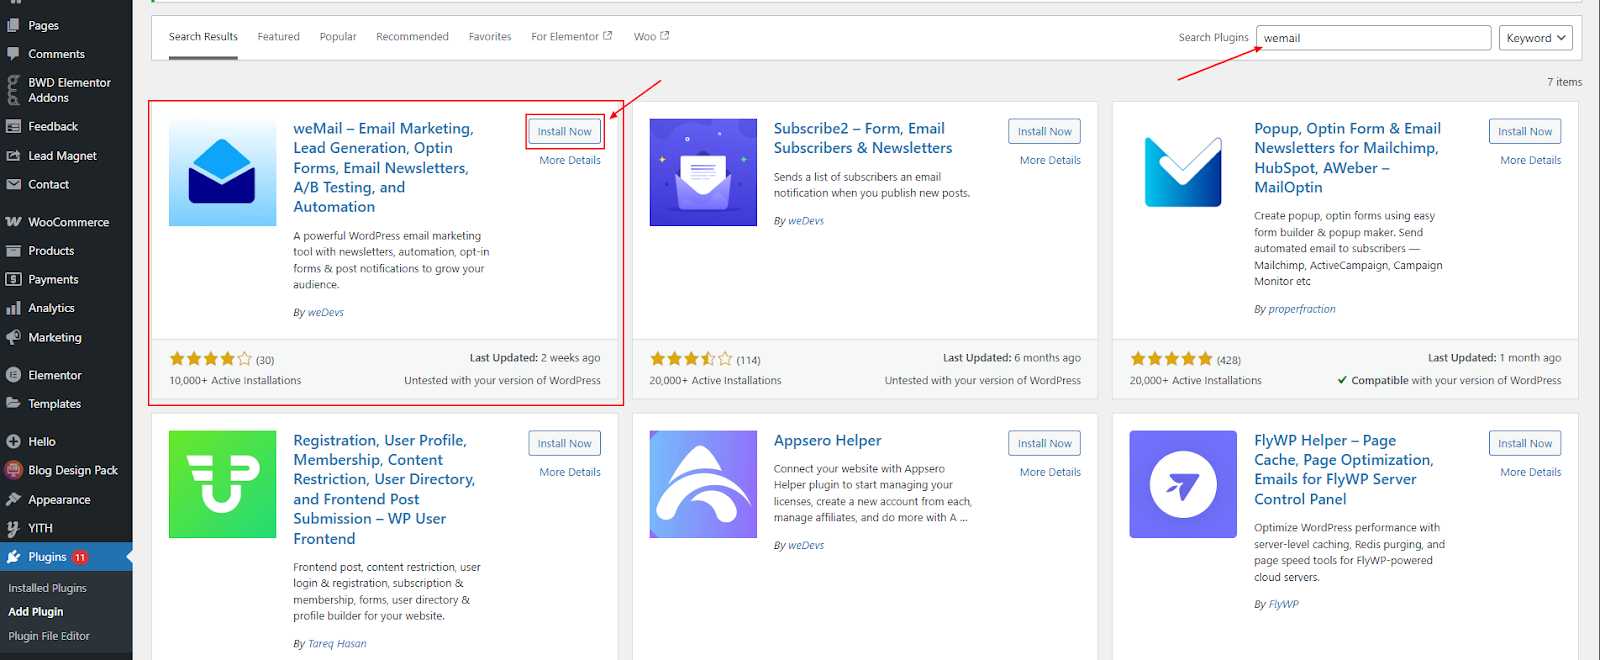Switch to the Search Results tab
This screenshot has height=660, width=1600.
pos(203,37)
